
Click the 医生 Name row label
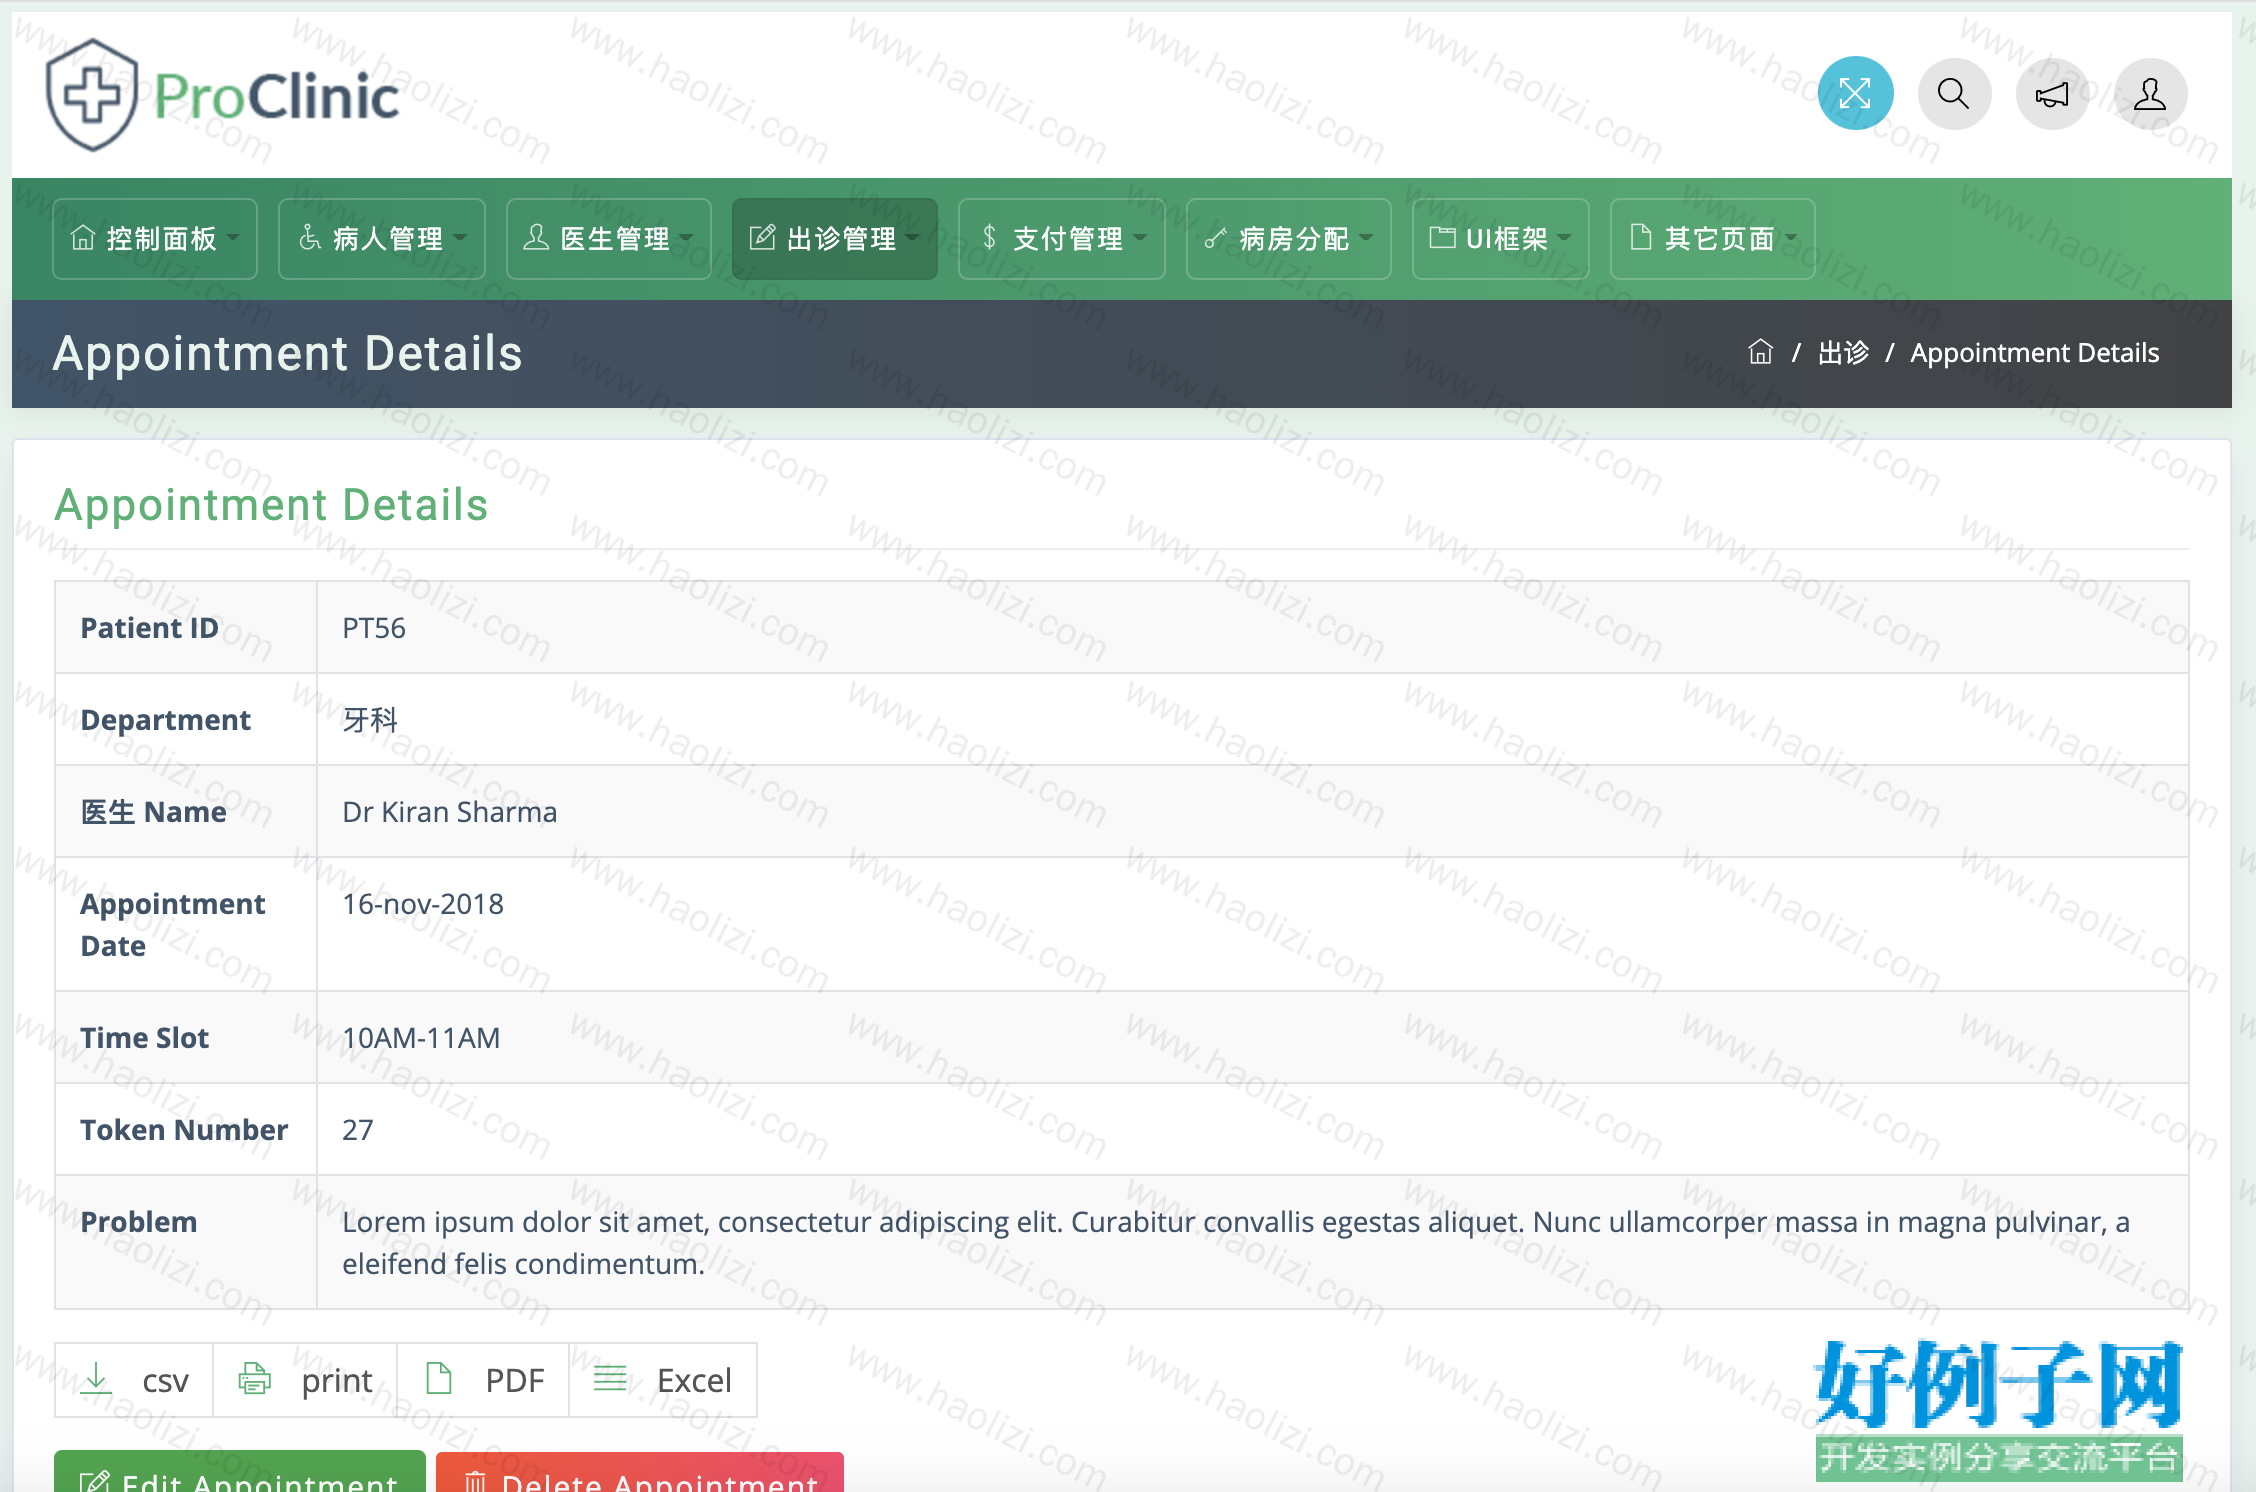click(x=154, y=812)
